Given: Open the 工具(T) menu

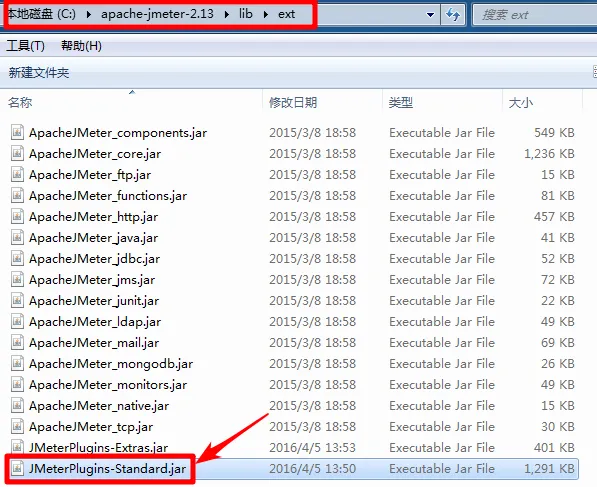Looking at the screenshot, I should [26, 46].
